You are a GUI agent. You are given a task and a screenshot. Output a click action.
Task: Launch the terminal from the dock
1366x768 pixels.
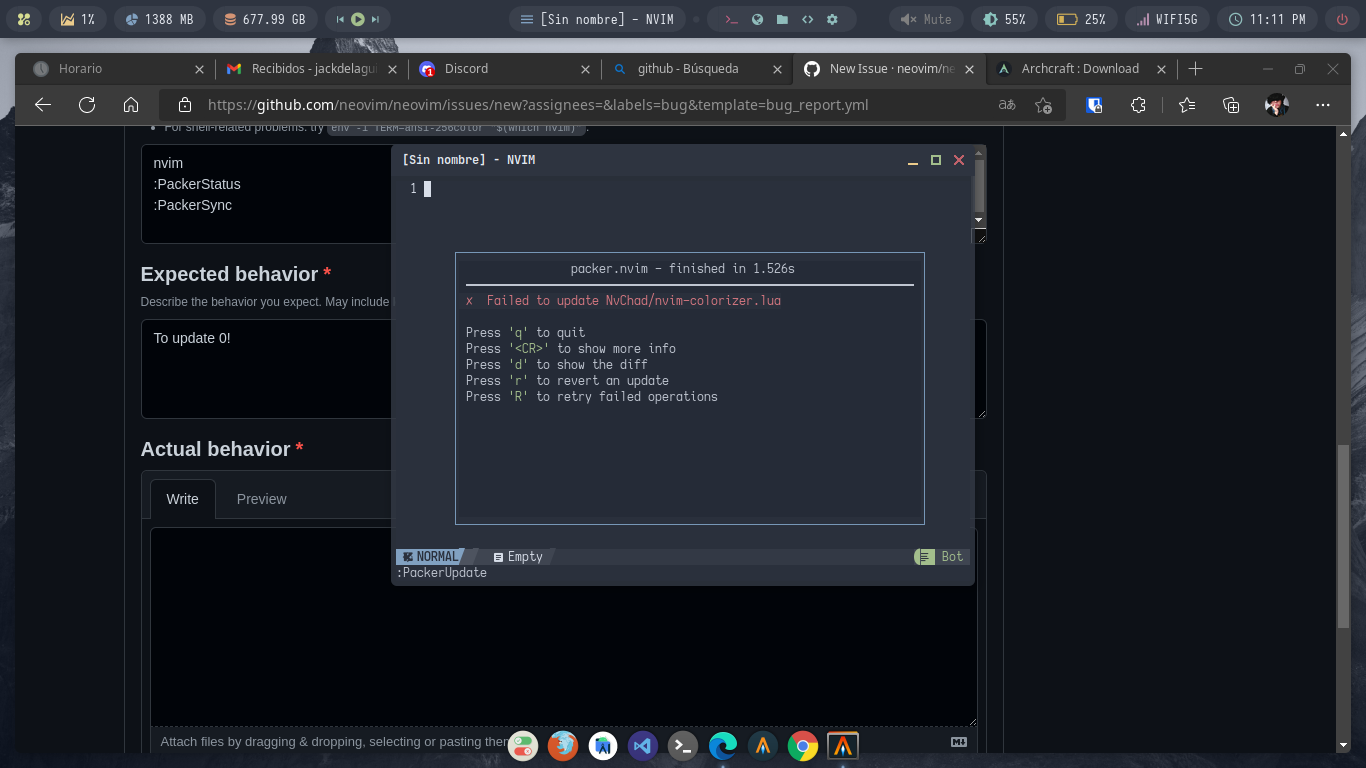pos(683,745)
